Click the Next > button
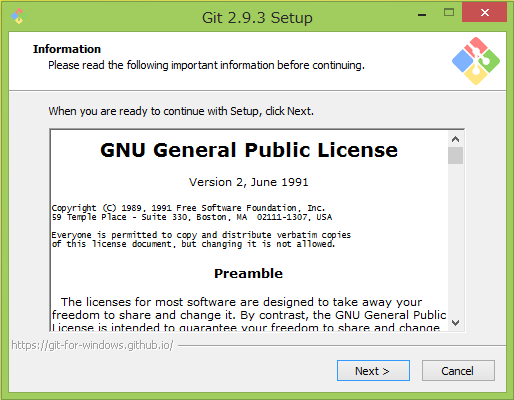This screenshot has height=400, width=514. pyautogui.click(x=373, y=370)
